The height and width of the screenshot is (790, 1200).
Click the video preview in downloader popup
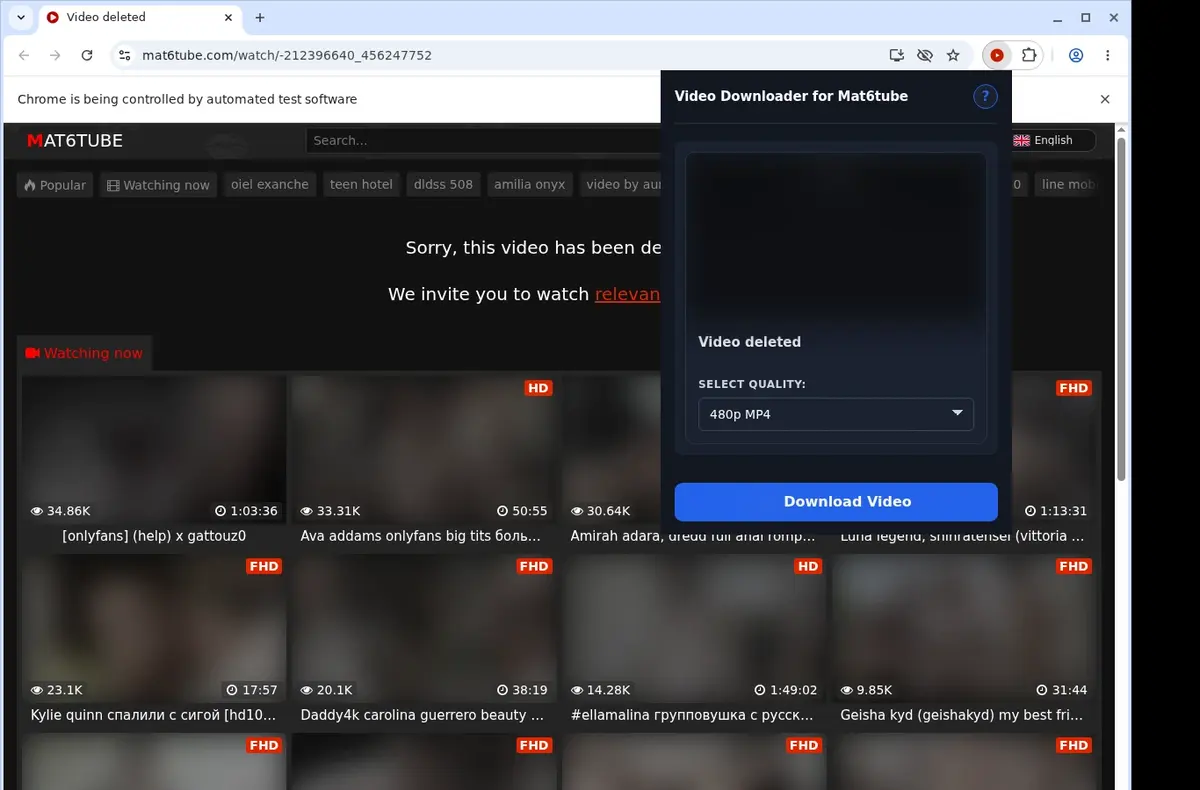(836, 238)
